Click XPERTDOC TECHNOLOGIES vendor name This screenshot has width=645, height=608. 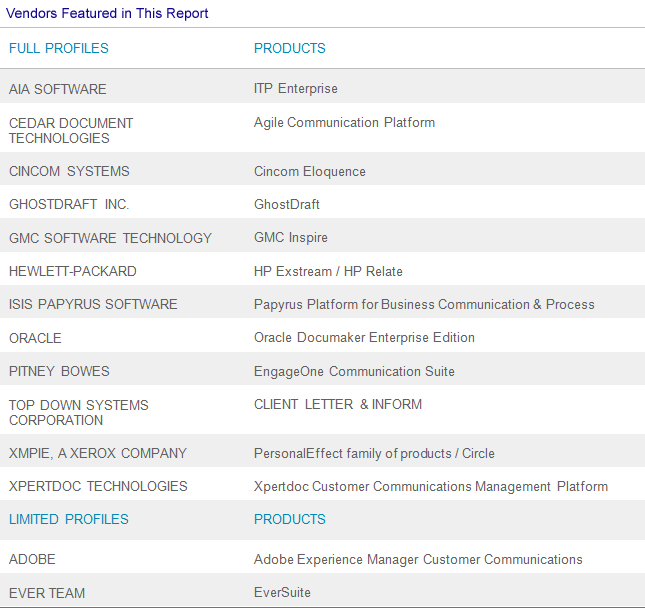pos(98,486)
